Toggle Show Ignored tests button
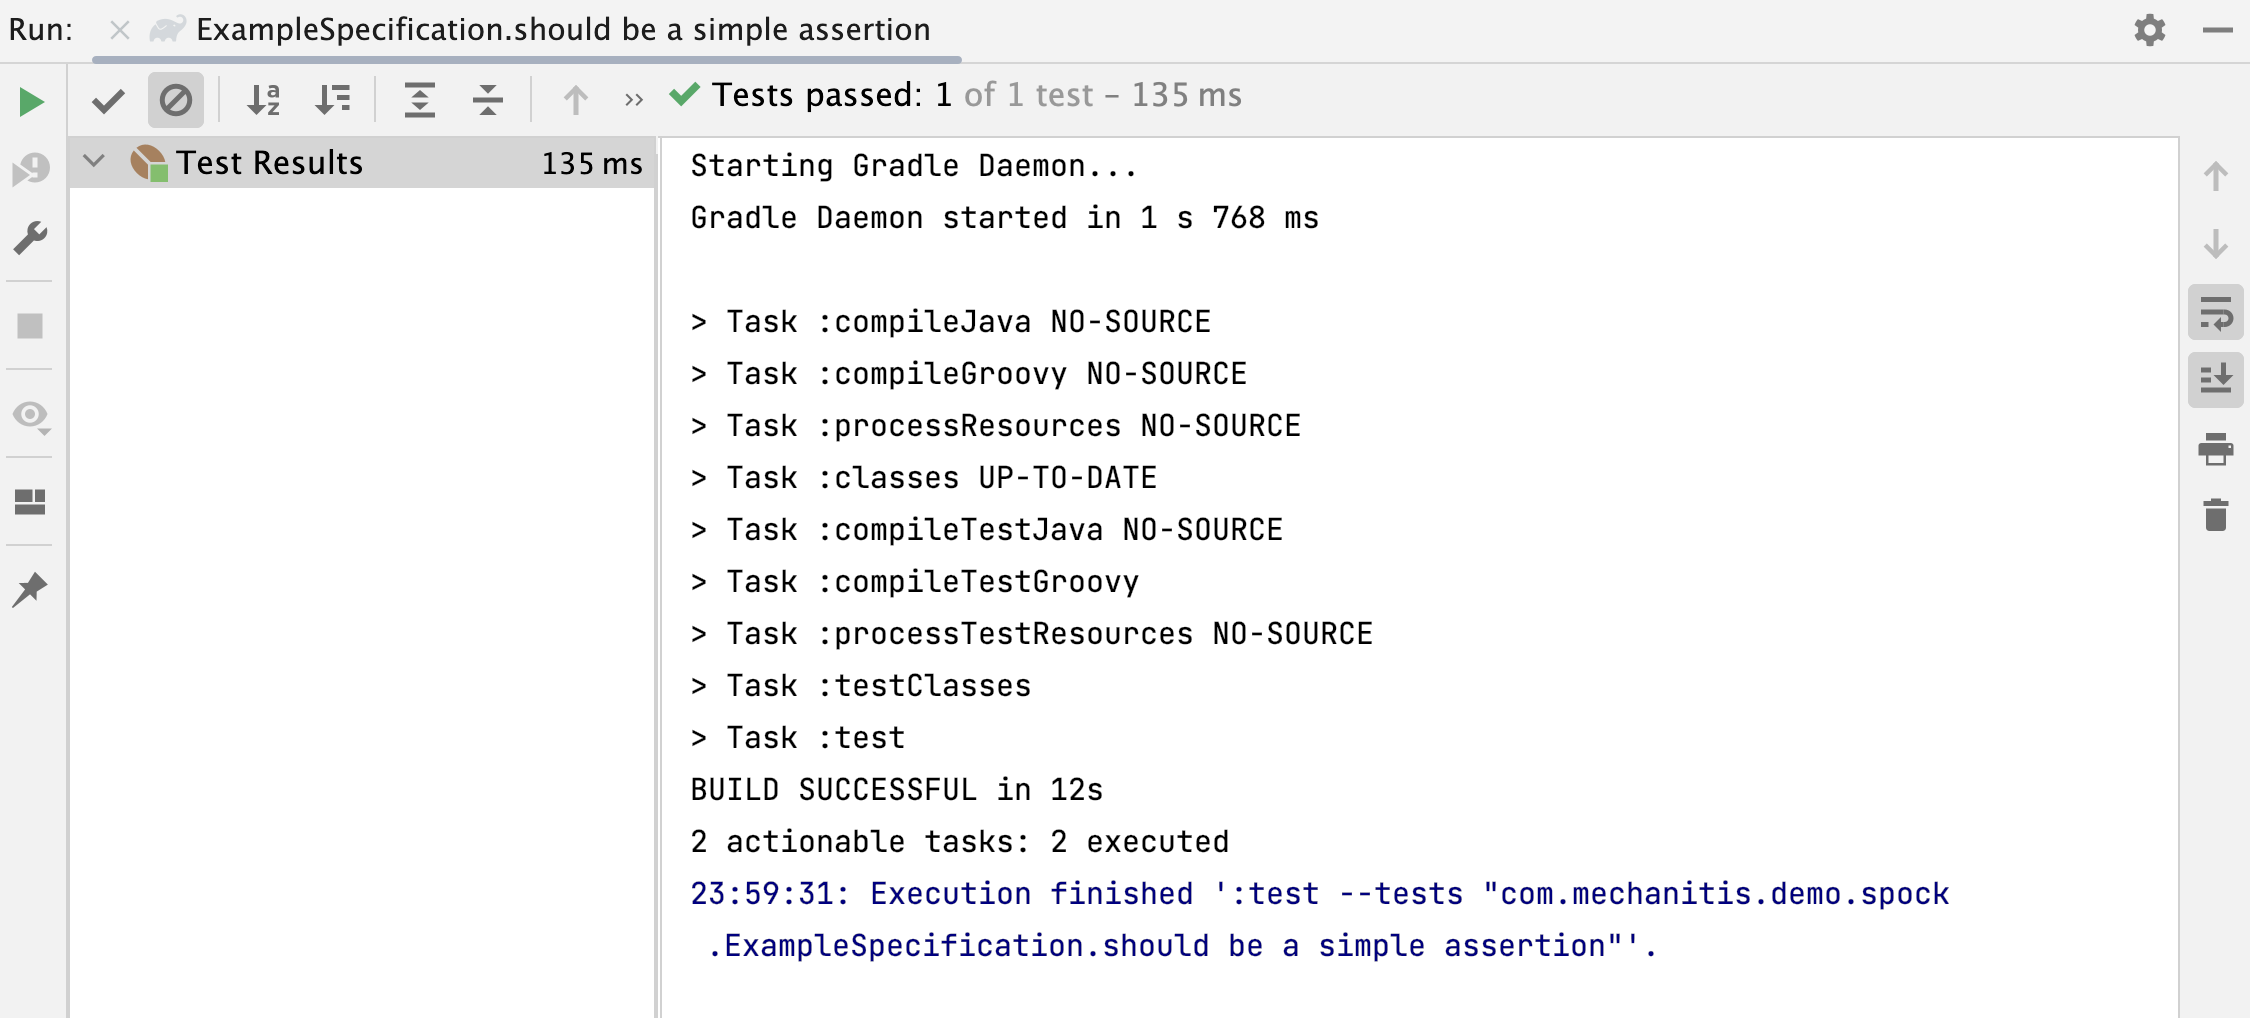The height and width of the screenshot is (1018, 2250). pos(176,100)
